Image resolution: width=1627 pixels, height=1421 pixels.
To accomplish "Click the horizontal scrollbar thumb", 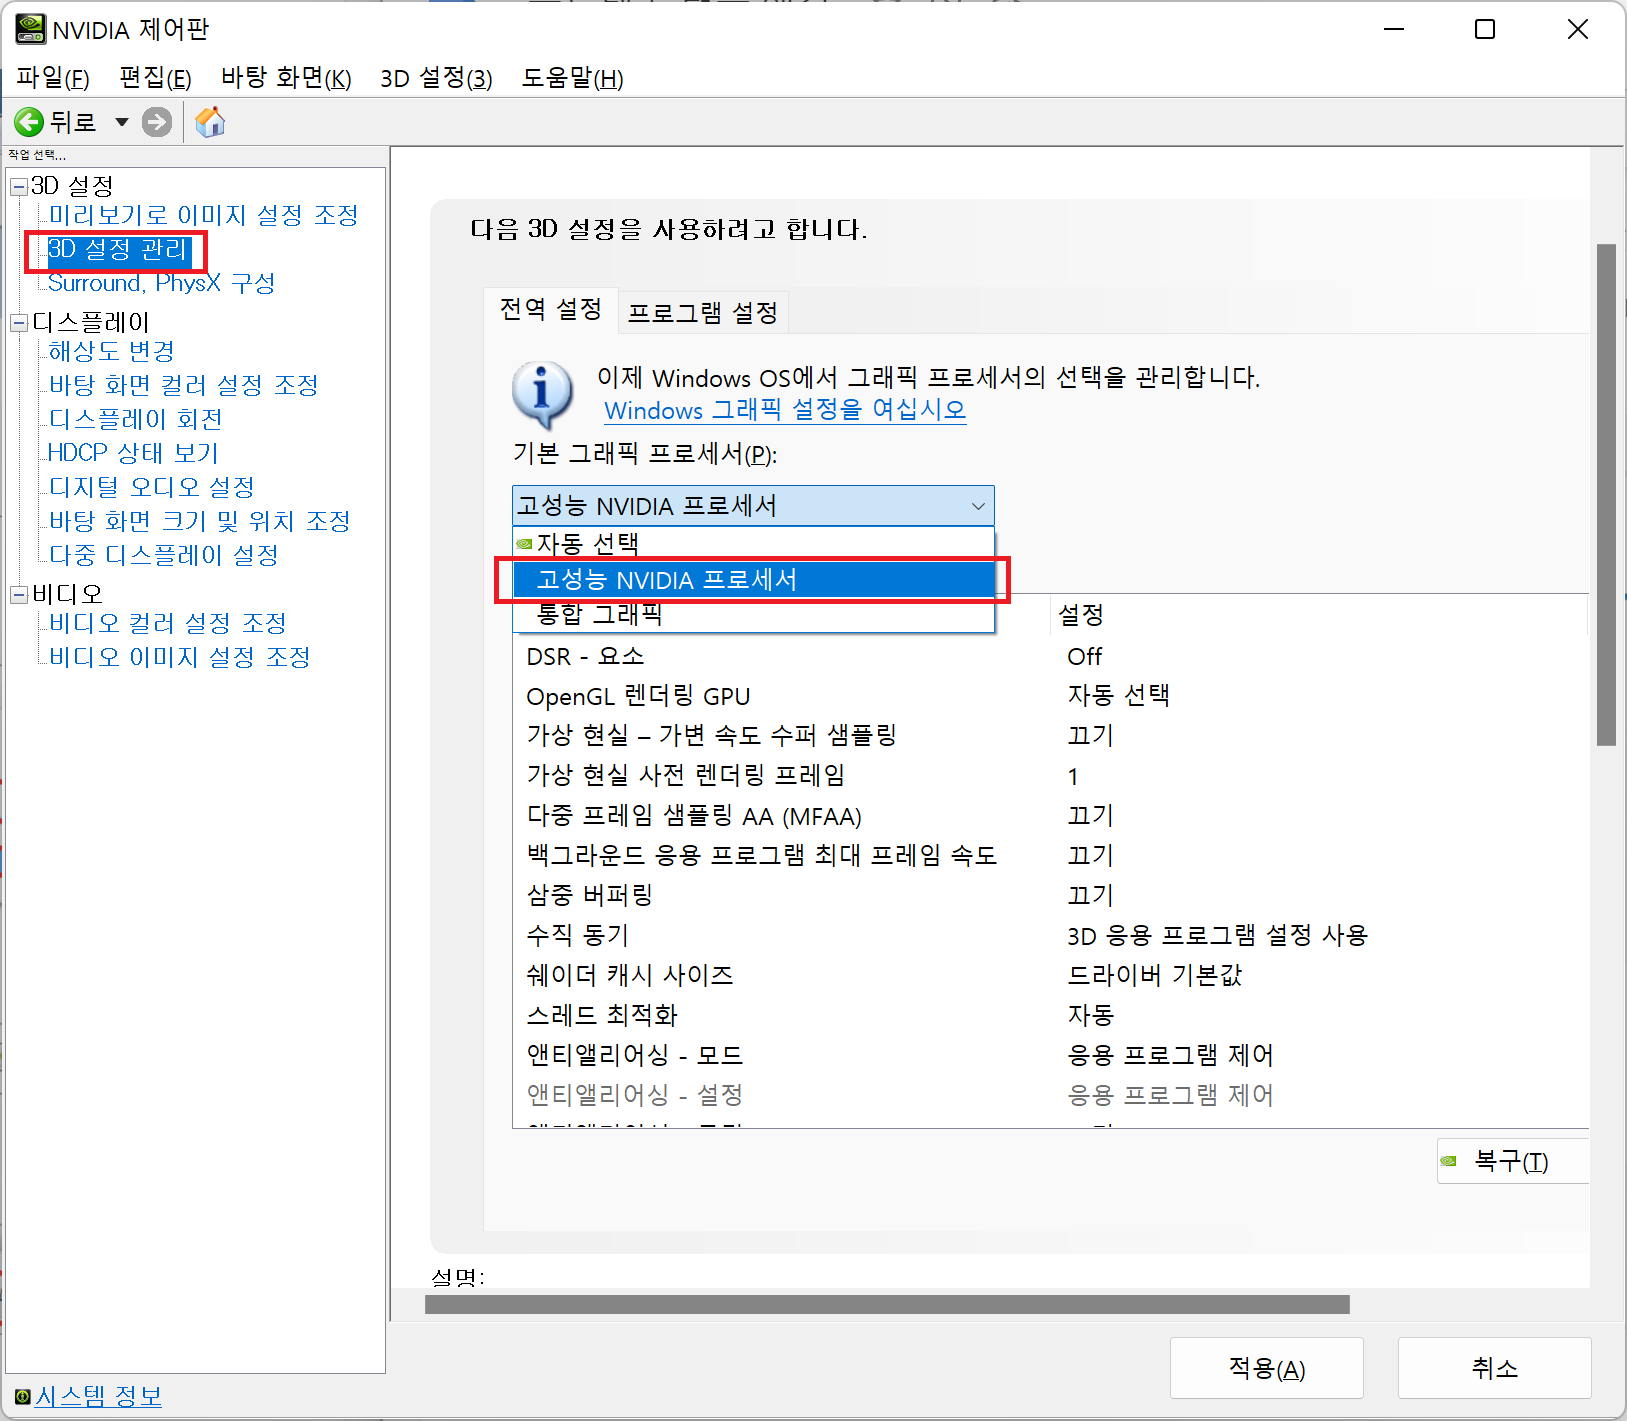I will 887,1305.
